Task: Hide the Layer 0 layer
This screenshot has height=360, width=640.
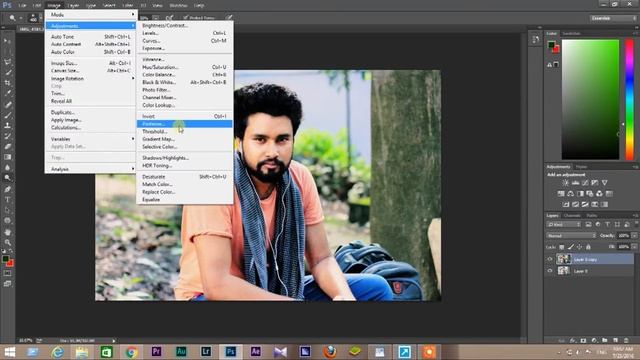Action: coord(550,271)
